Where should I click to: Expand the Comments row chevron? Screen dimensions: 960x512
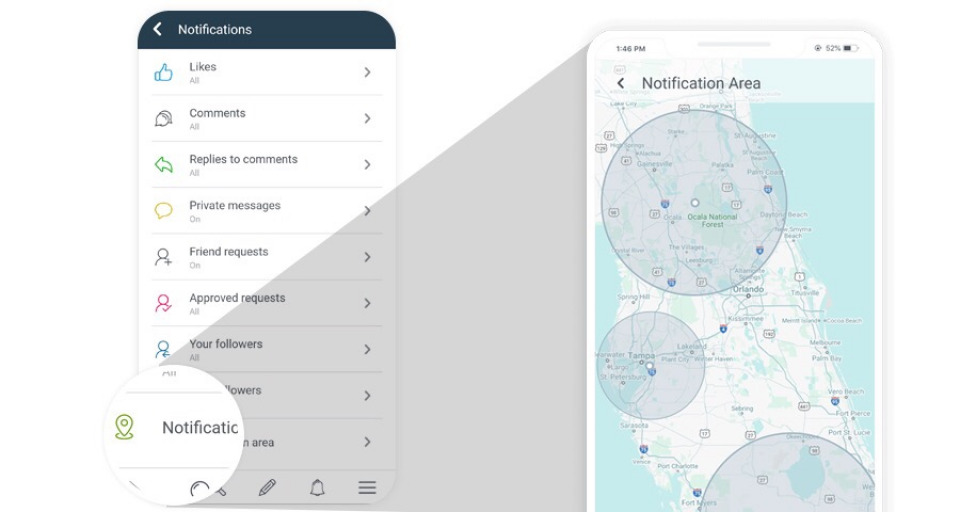[367, 118]
